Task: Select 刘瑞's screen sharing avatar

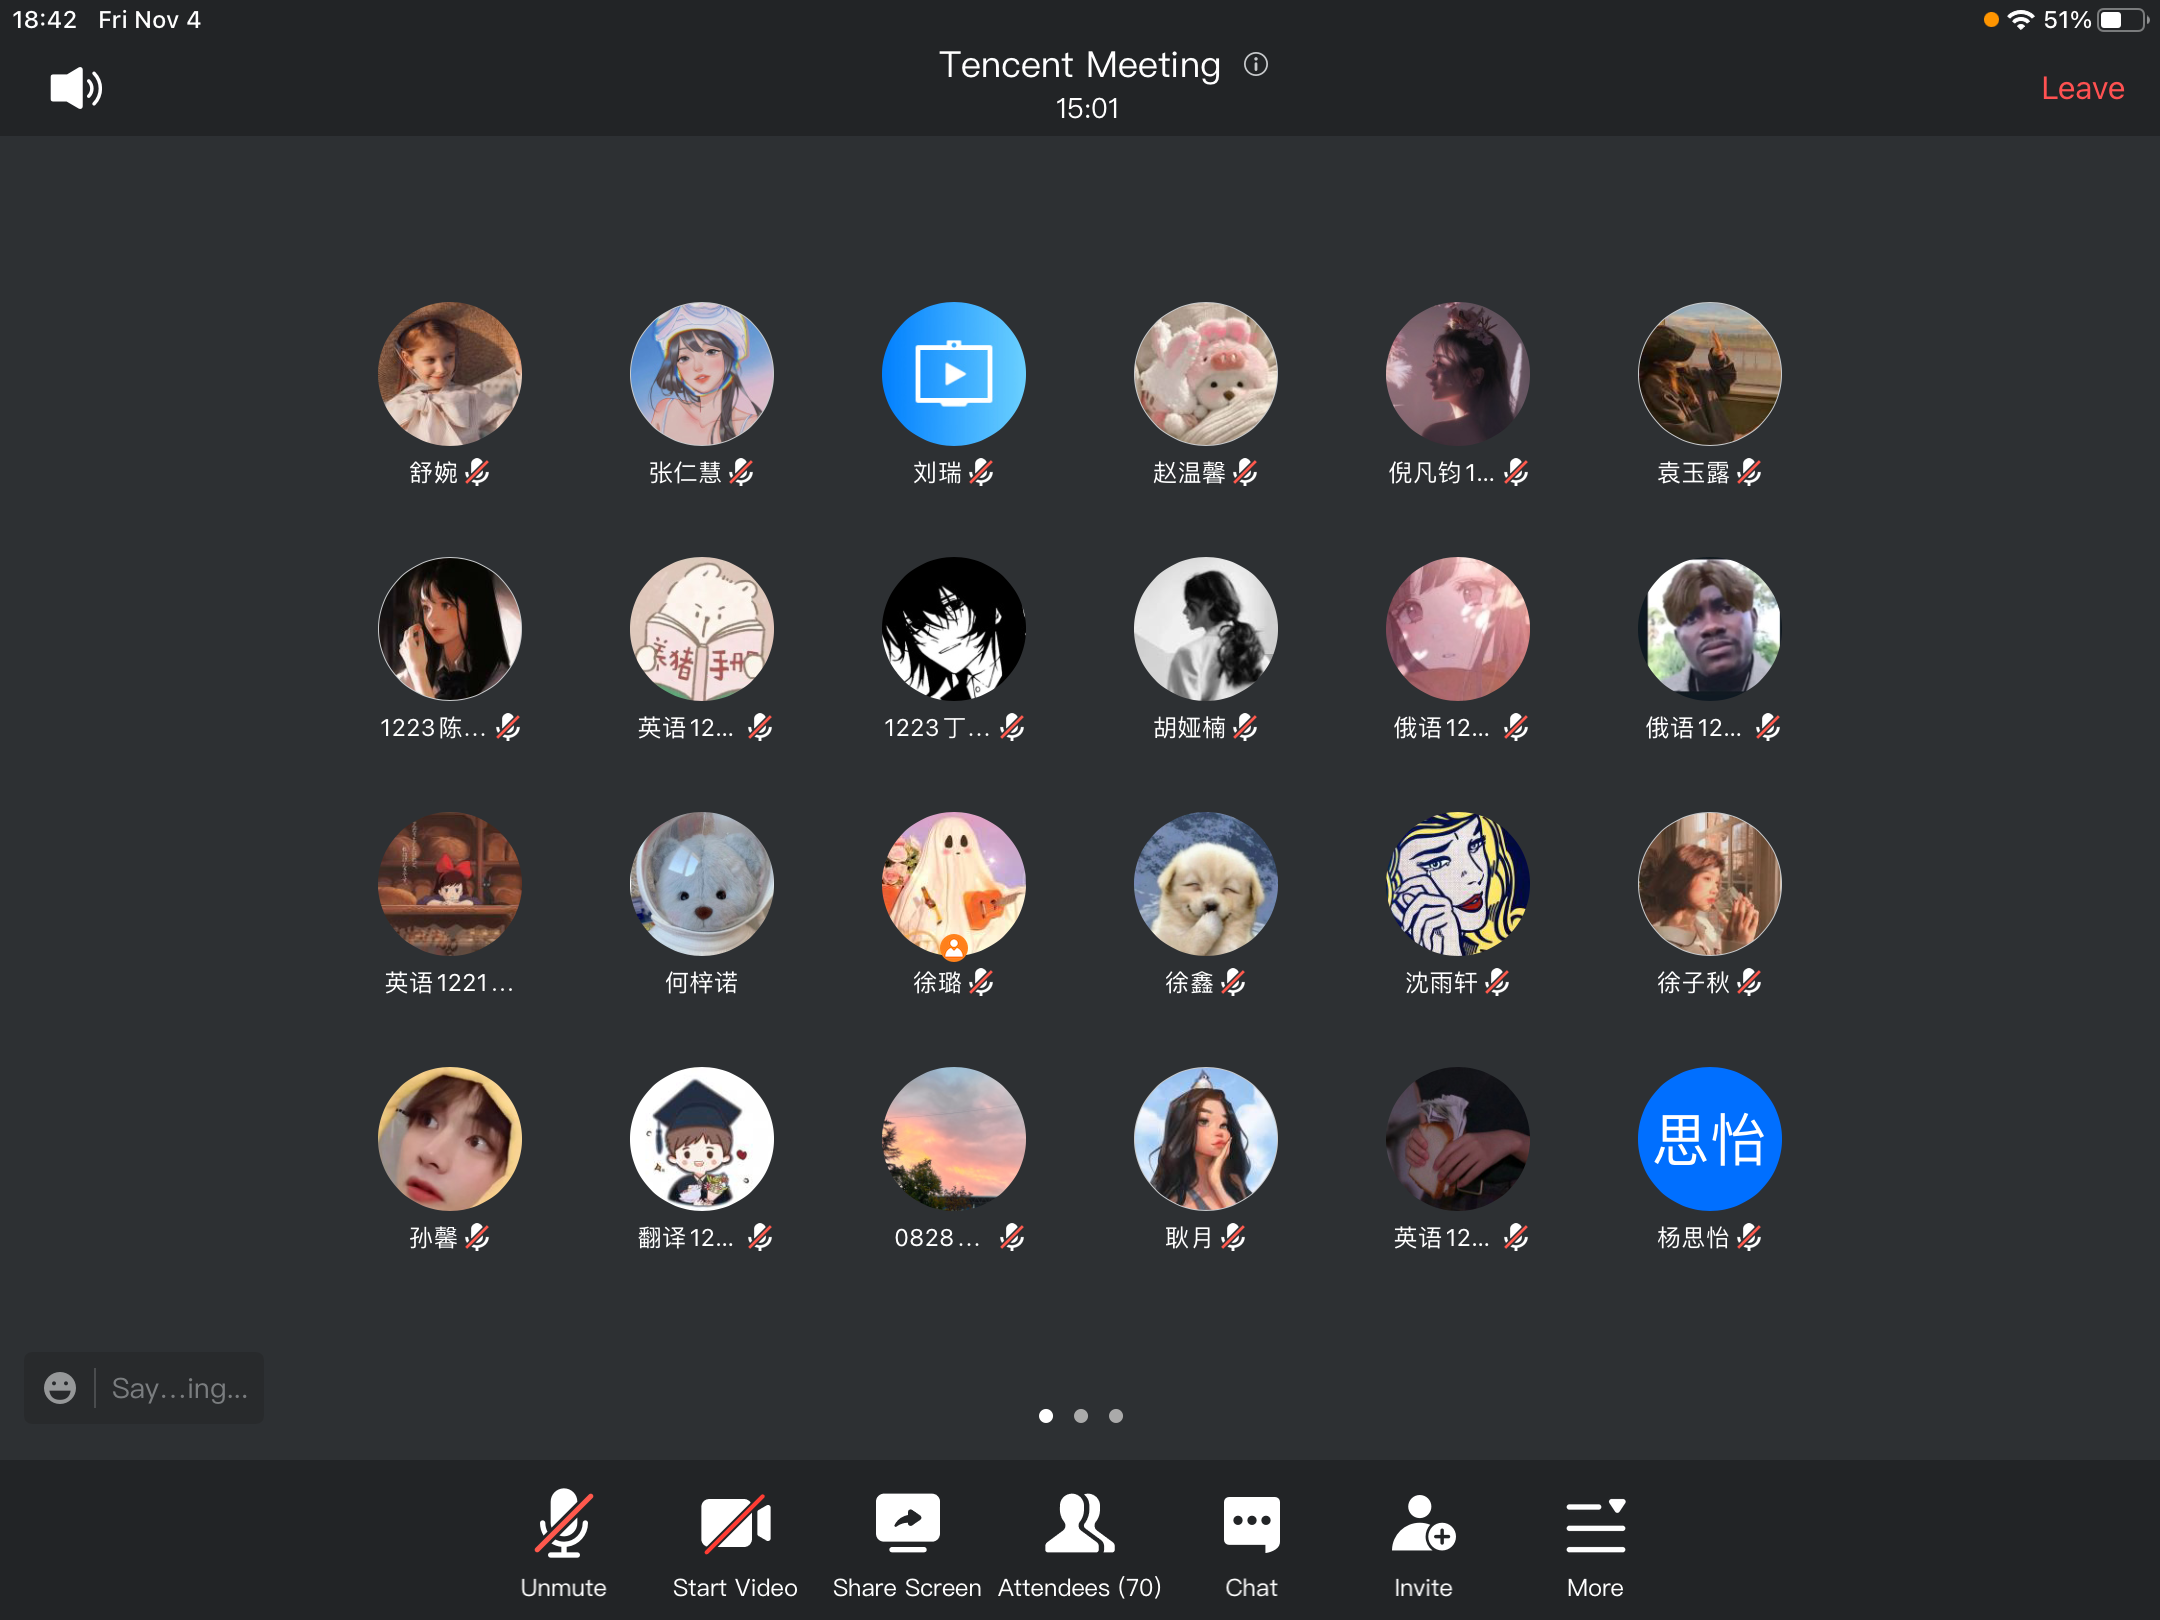Action: (953, 374)
